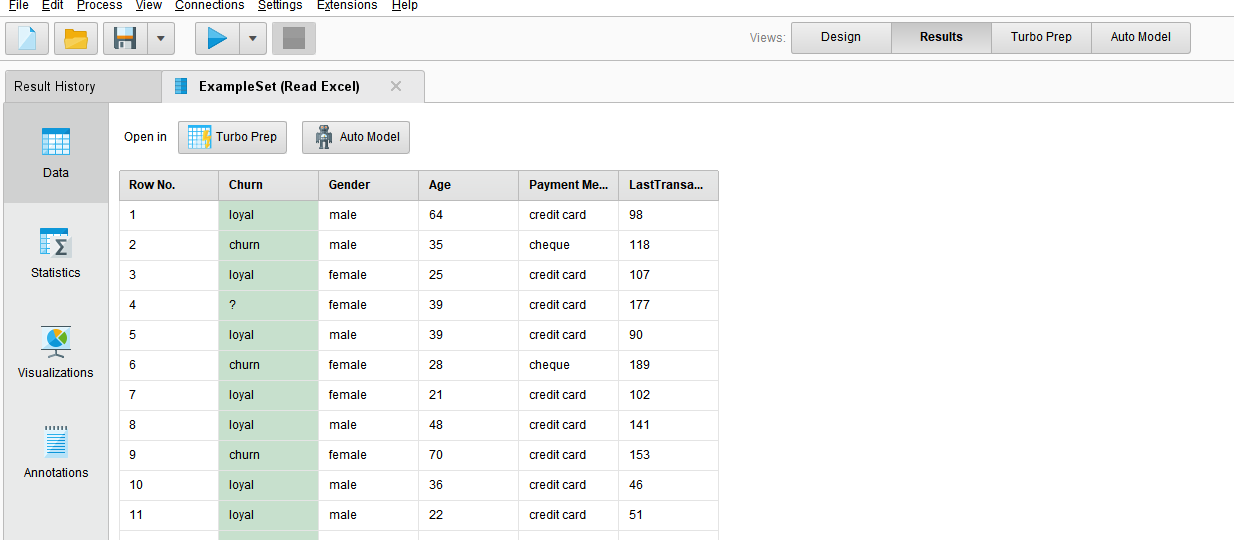Sort by the Age column header

click(469, 185)
